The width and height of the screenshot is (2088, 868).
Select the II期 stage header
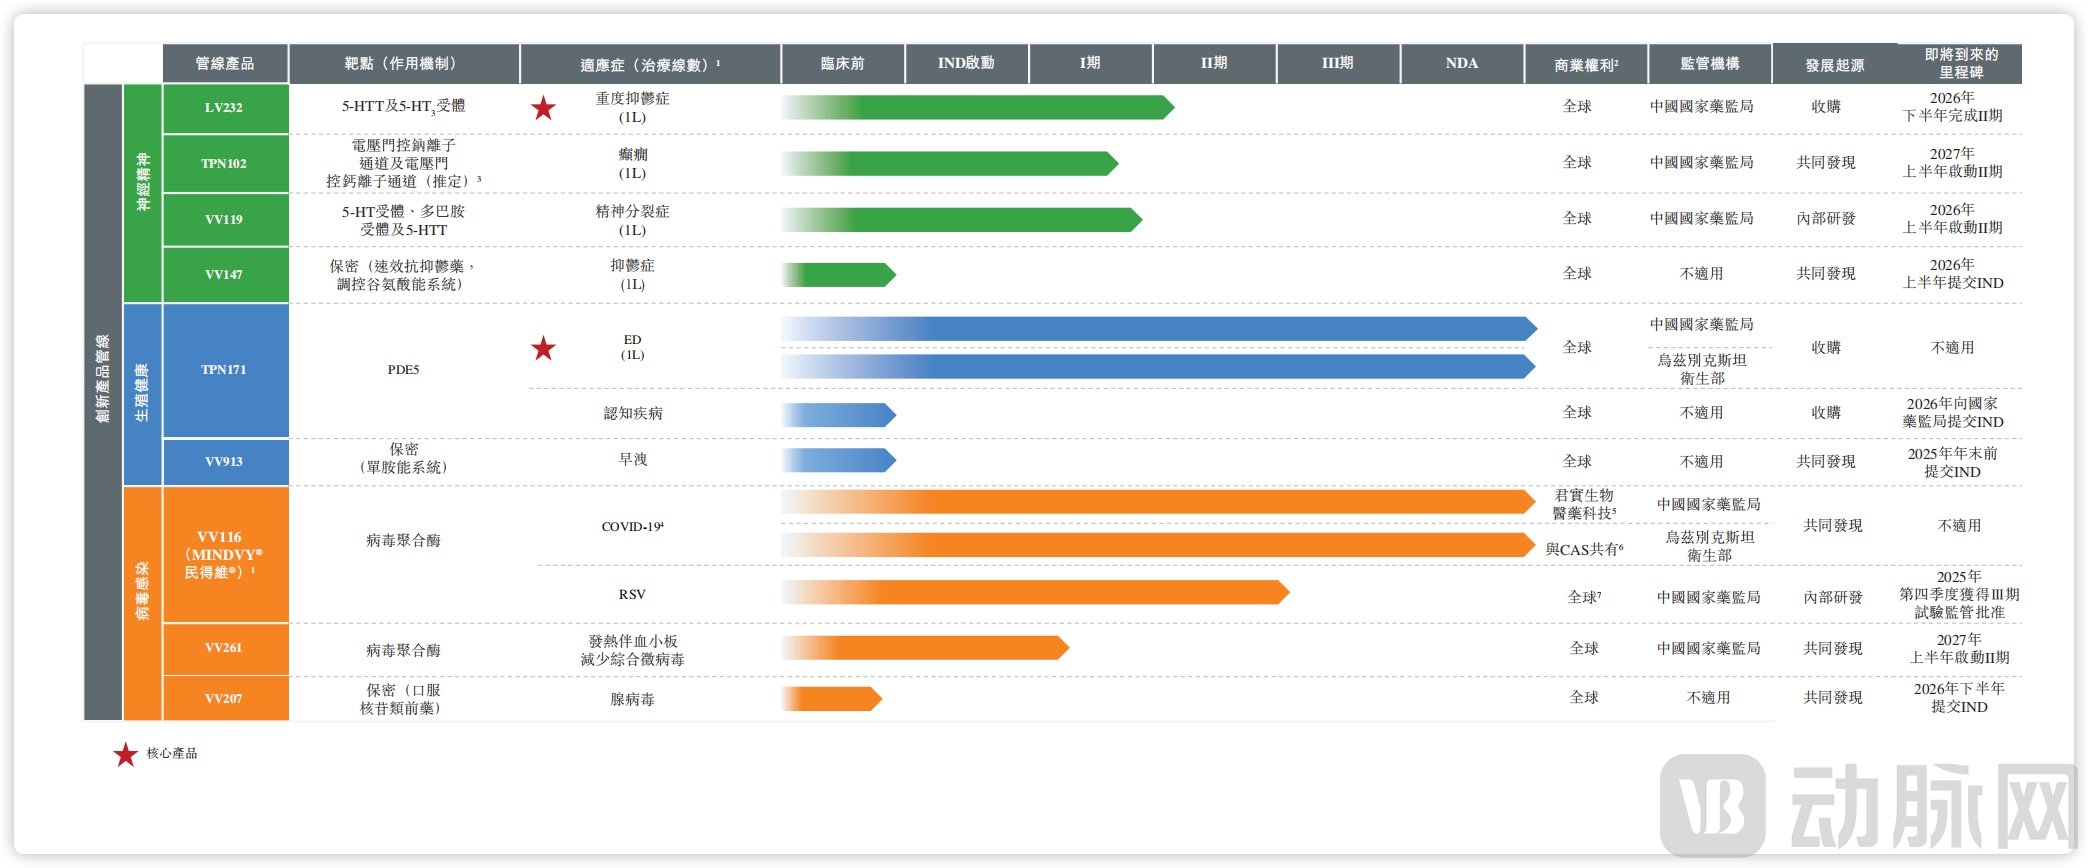click(x=1214, y=63)
